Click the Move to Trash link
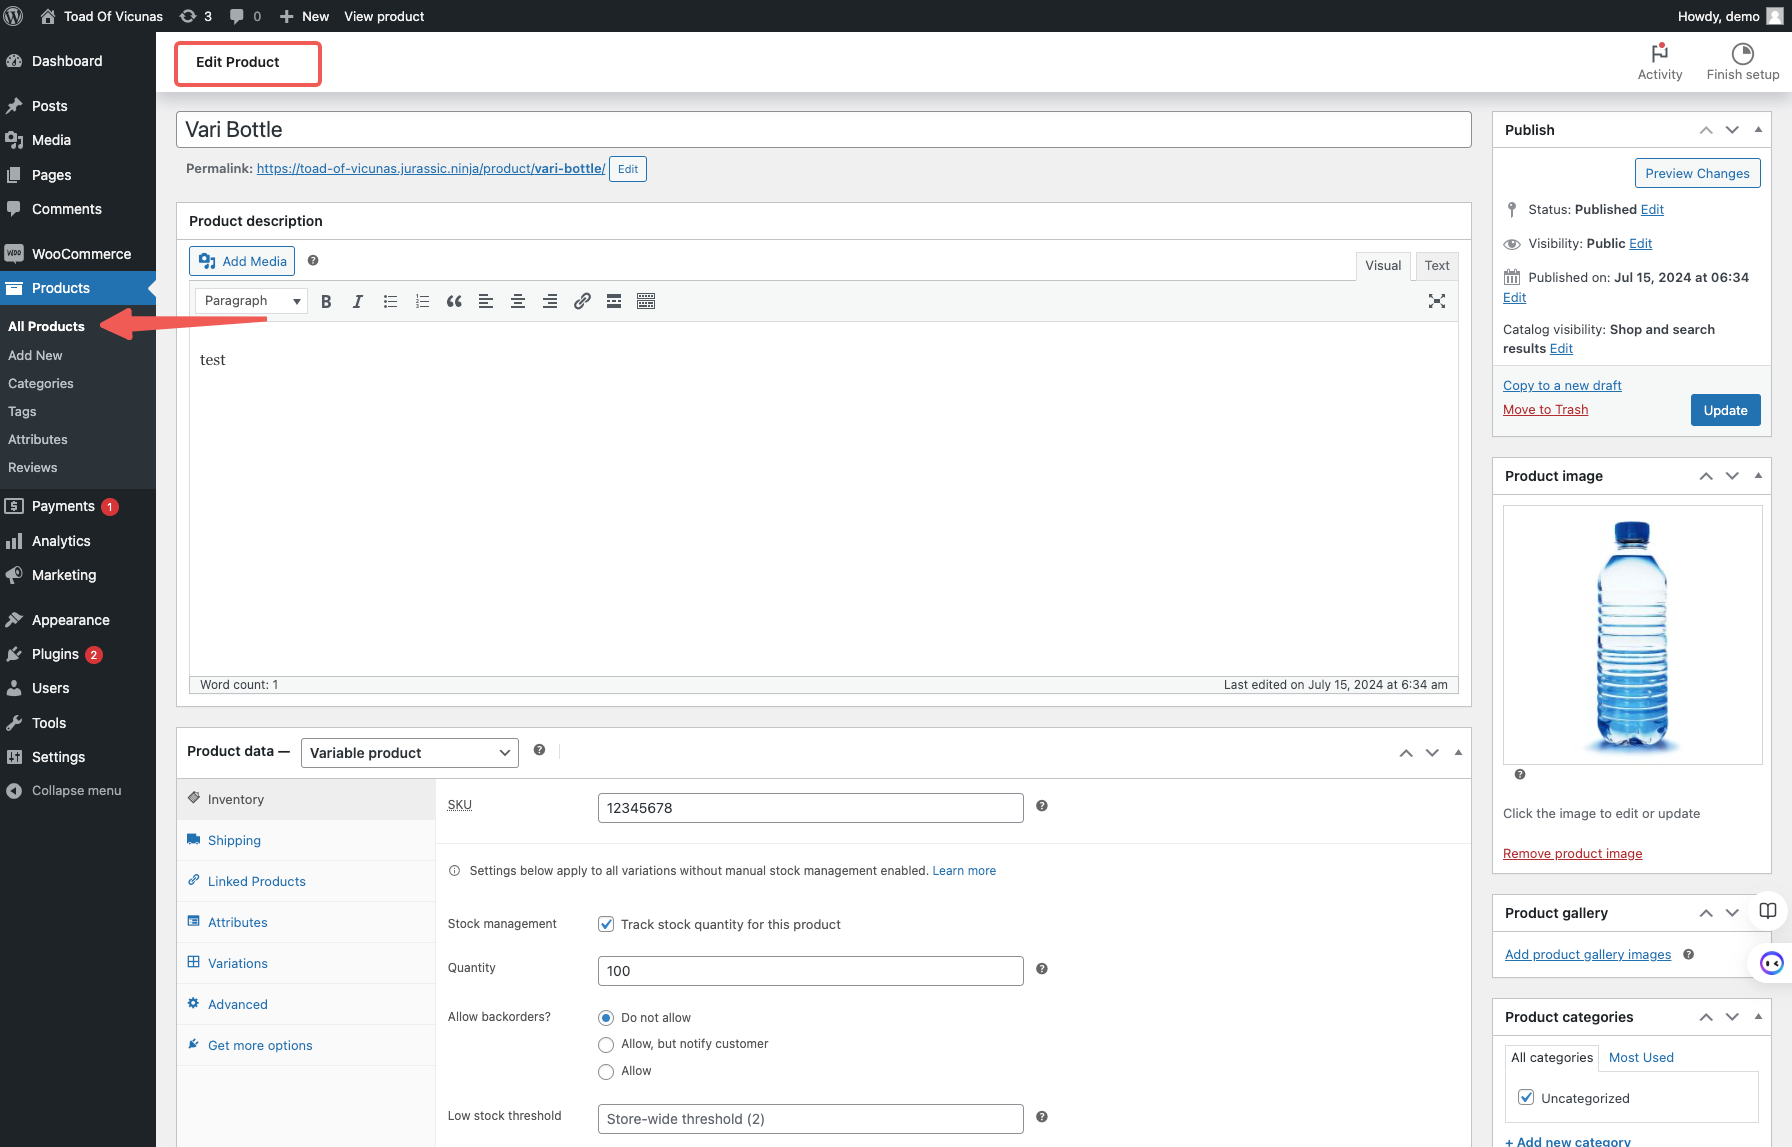 click(x=1545, y=409)
